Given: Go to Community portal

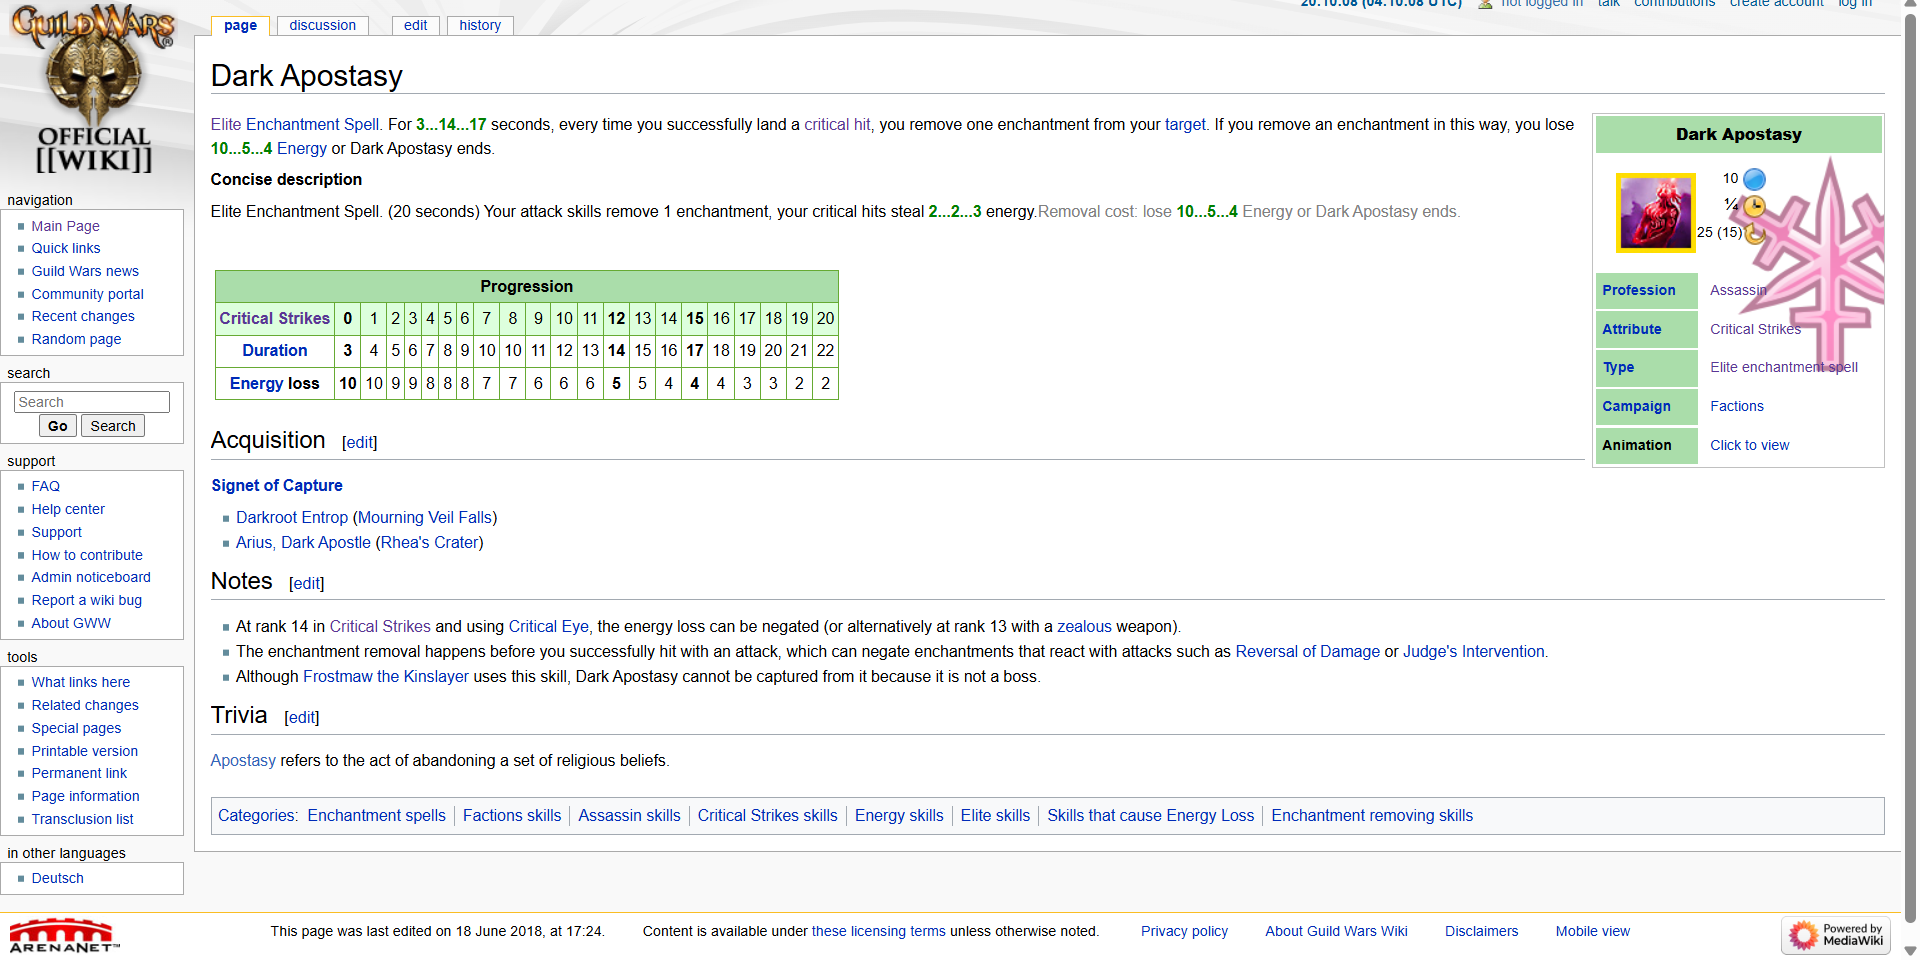Looking at the screenshot, I should pos(88,294).
